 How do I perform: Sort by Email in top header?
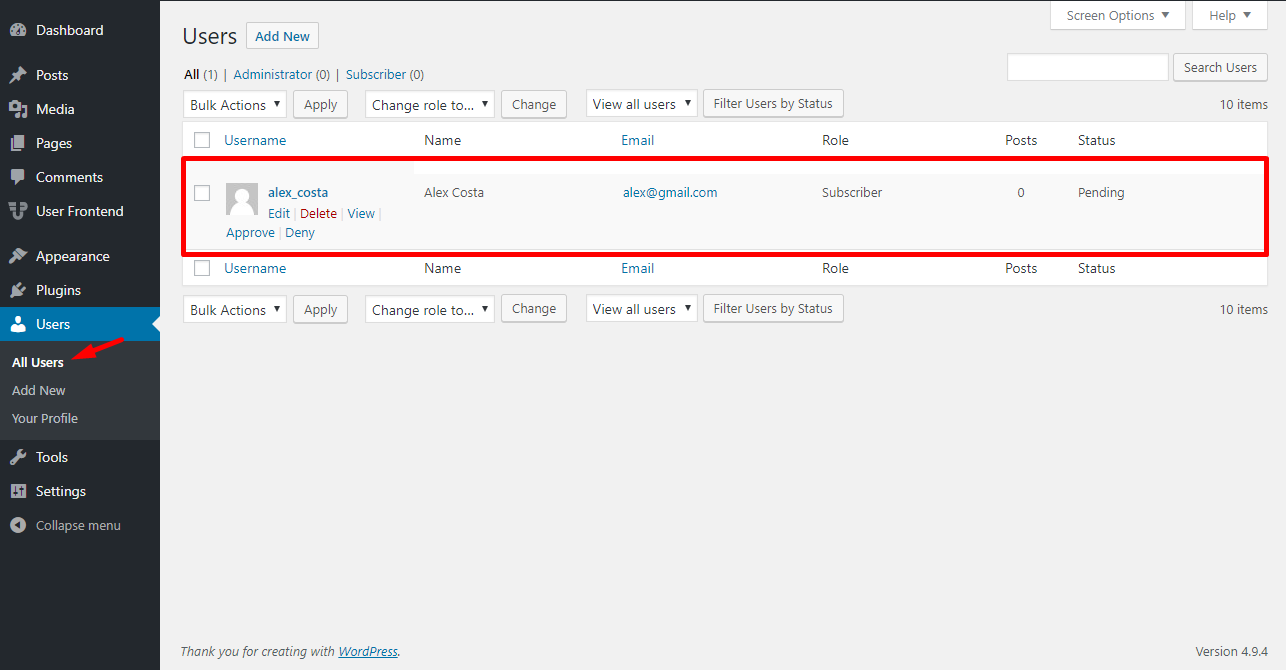pyautogui.click(x=637, y=140)
